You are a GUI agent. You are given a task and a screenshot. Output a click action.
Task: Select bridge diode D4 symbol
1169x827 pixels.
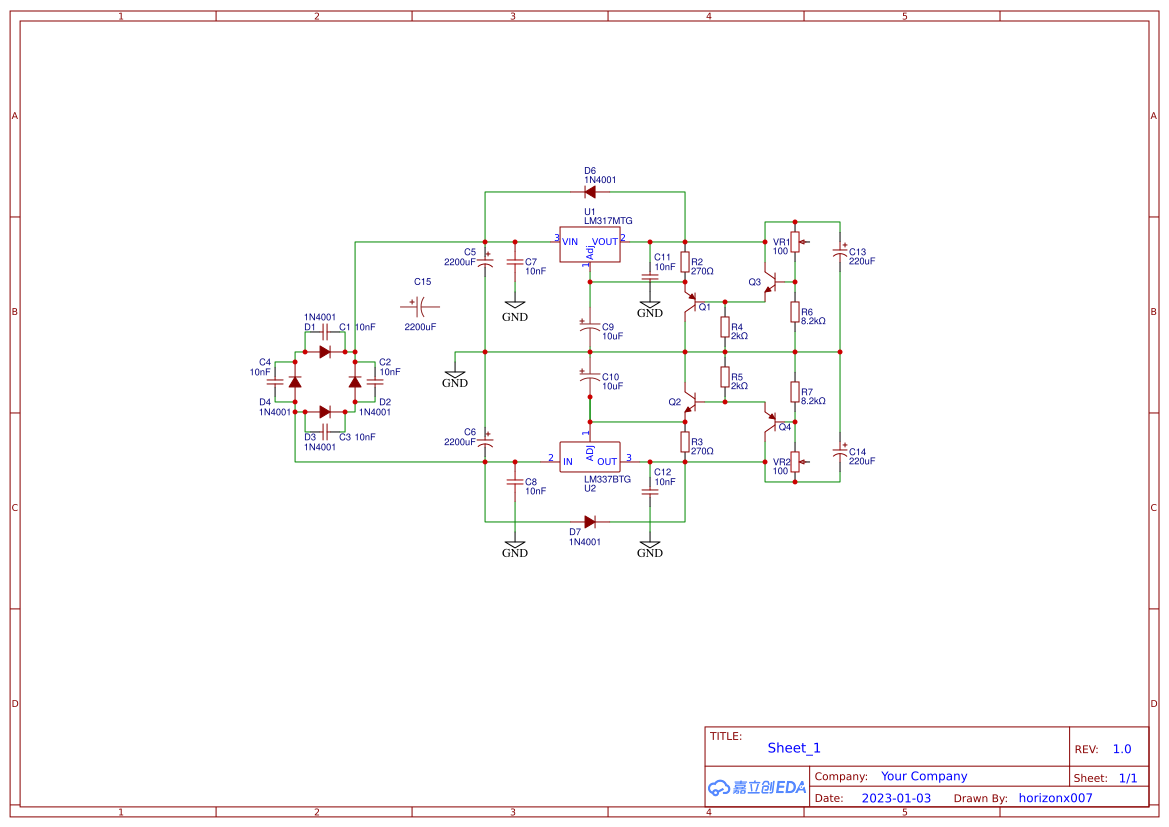click(x=295, y=382)
